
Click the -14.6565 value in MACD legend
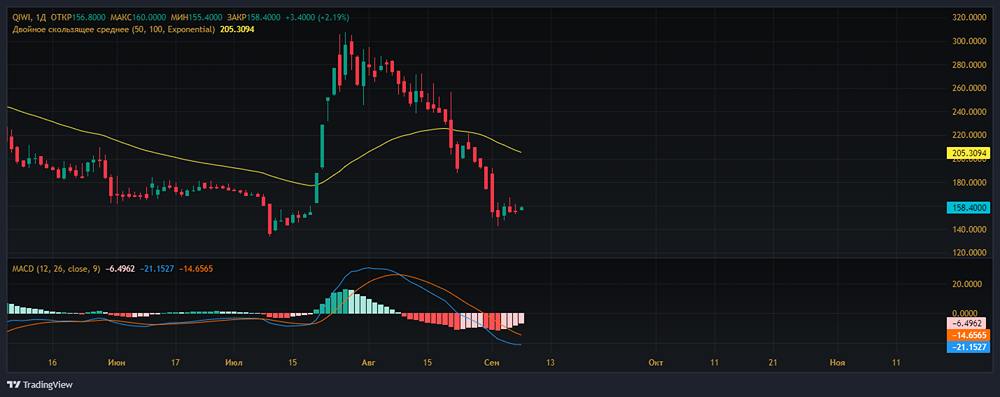coord(195,269)
